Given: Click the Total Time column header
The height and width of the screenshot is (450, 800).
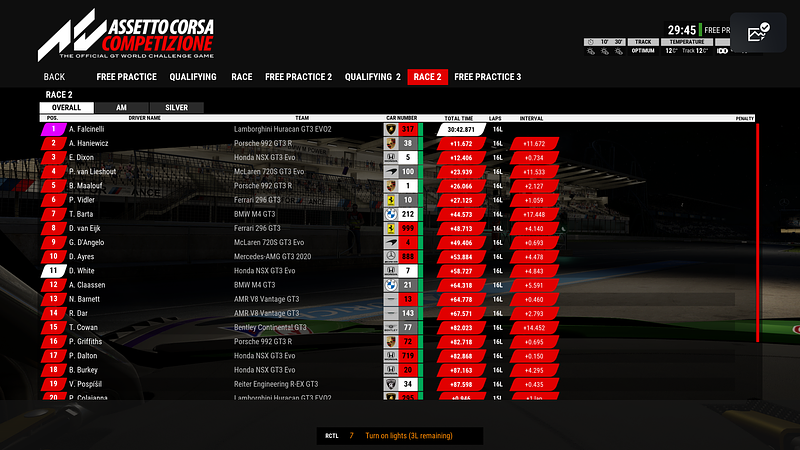Looking at the screenshot, I should (x=459, y=118).
